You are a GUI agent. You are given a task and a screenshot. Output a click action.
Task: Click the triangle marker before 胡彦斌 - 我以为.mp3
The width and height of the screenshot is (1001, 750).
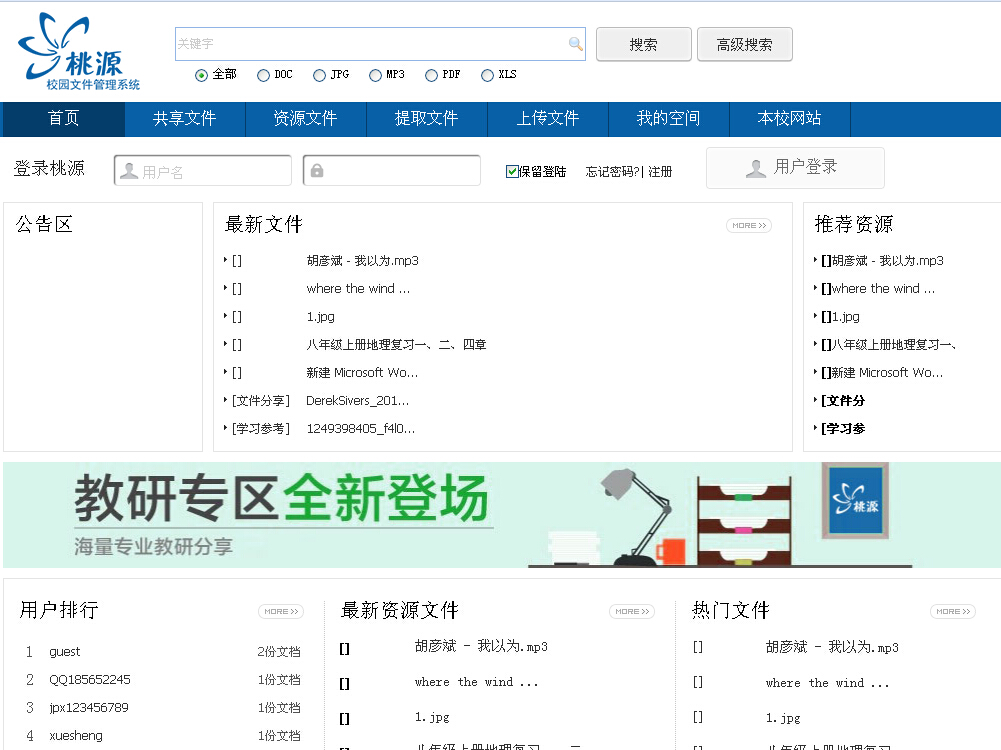point(227,260)
